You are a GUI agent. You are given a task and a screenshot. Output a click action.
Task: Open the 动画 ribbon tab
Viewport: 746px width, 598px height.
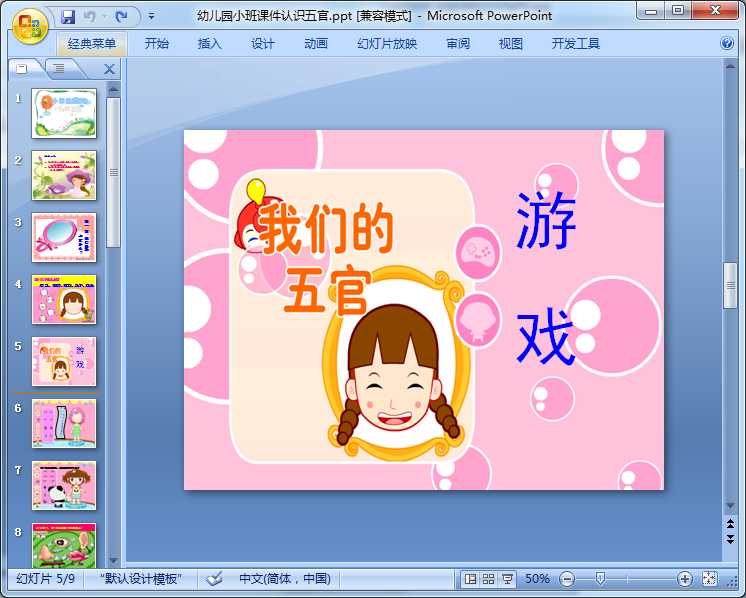[316, 44]
